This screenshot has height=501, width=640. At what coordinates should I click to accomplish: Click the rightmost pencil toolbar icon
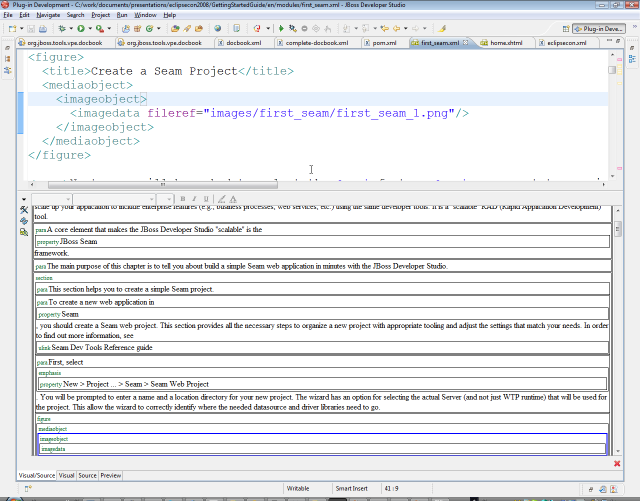point(442,29)
